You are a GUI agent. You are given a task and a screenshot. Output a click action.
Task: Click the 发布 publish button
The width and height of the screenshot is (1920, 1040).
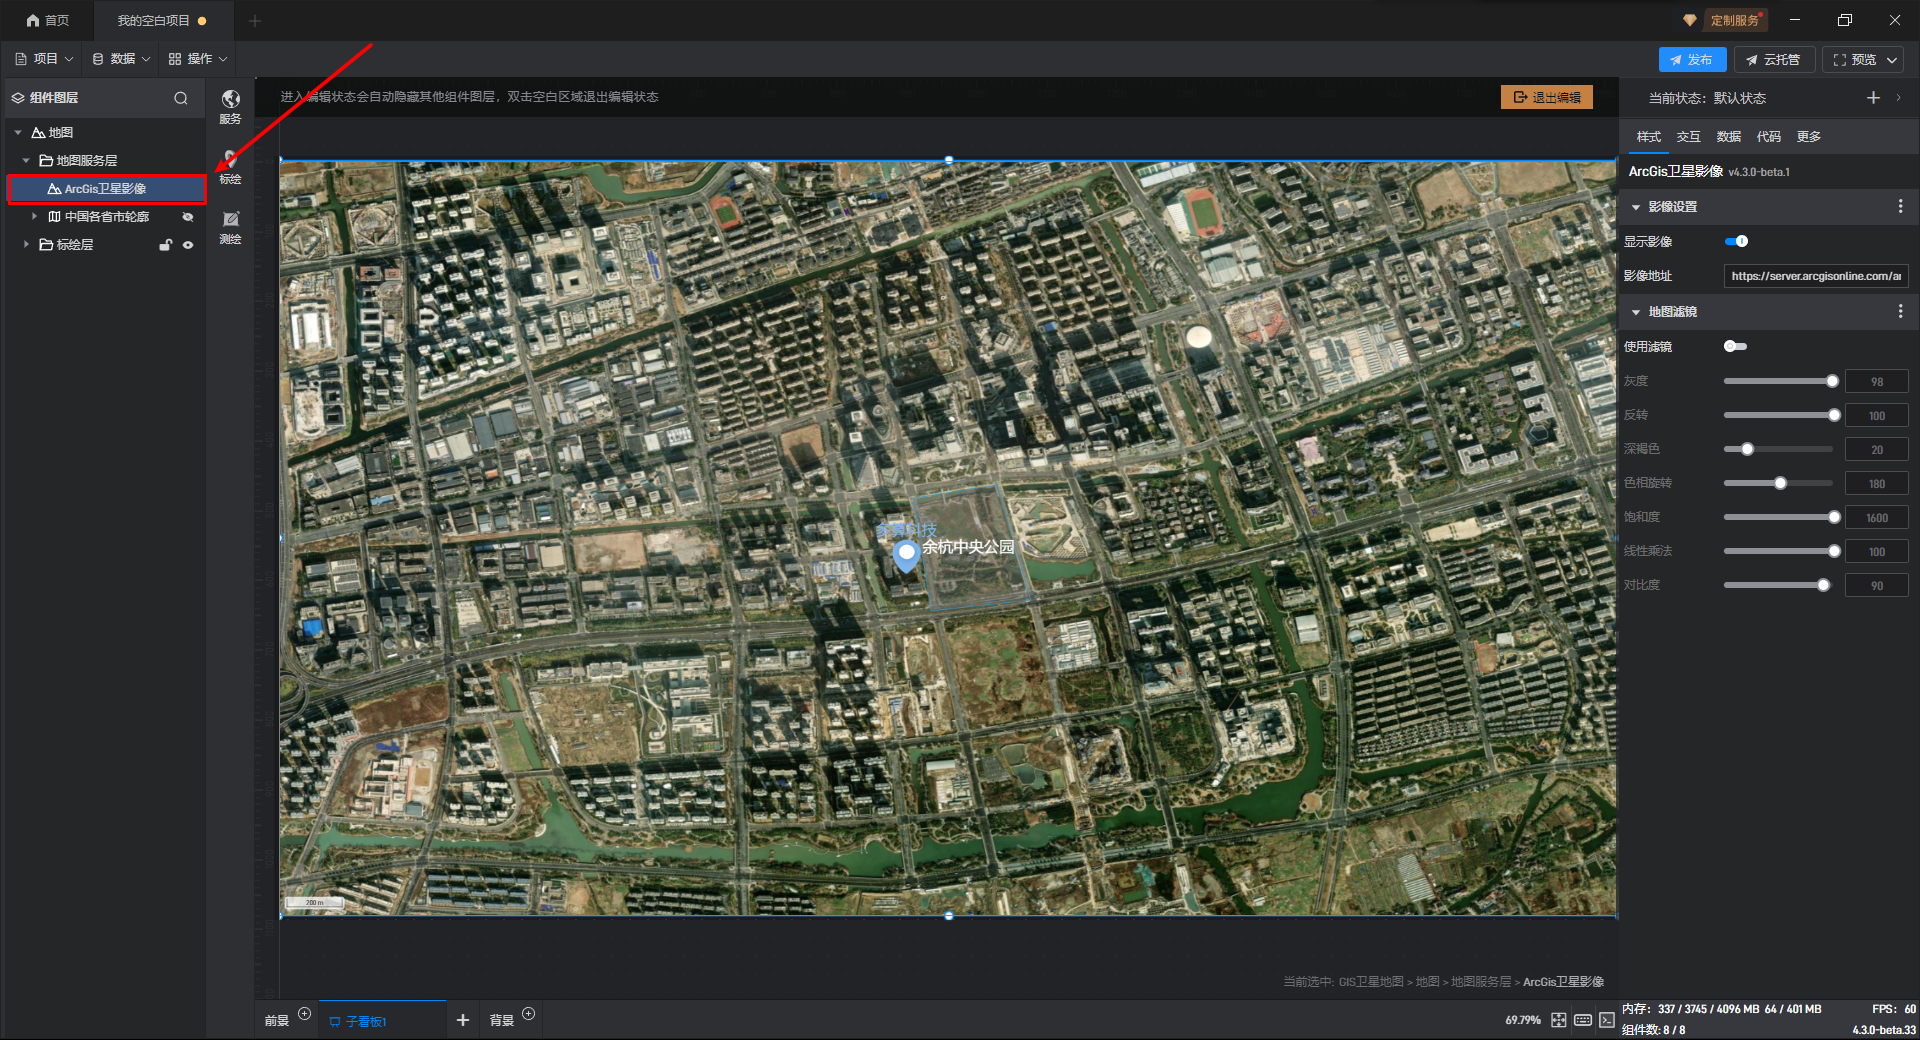(x=1692, y=60)
